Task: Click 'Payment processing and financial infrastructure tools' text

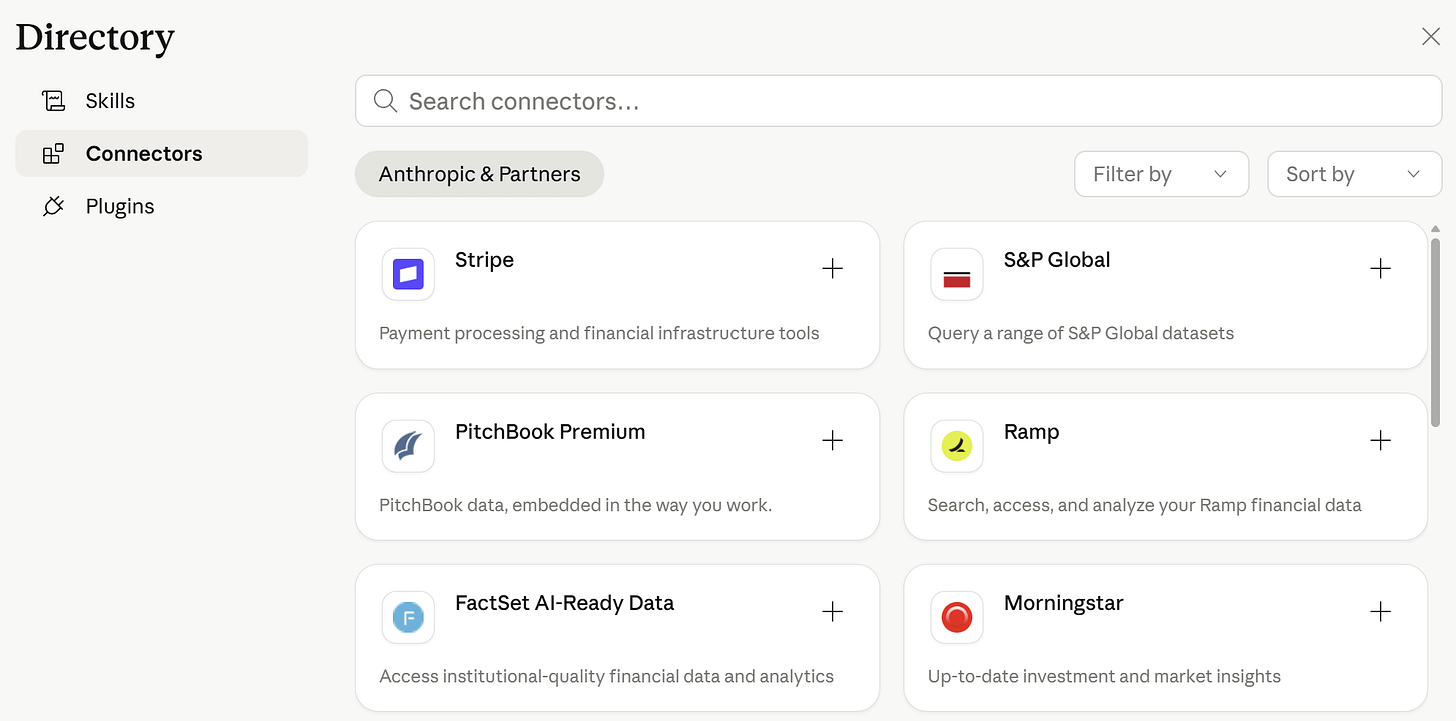Action: 599,333
